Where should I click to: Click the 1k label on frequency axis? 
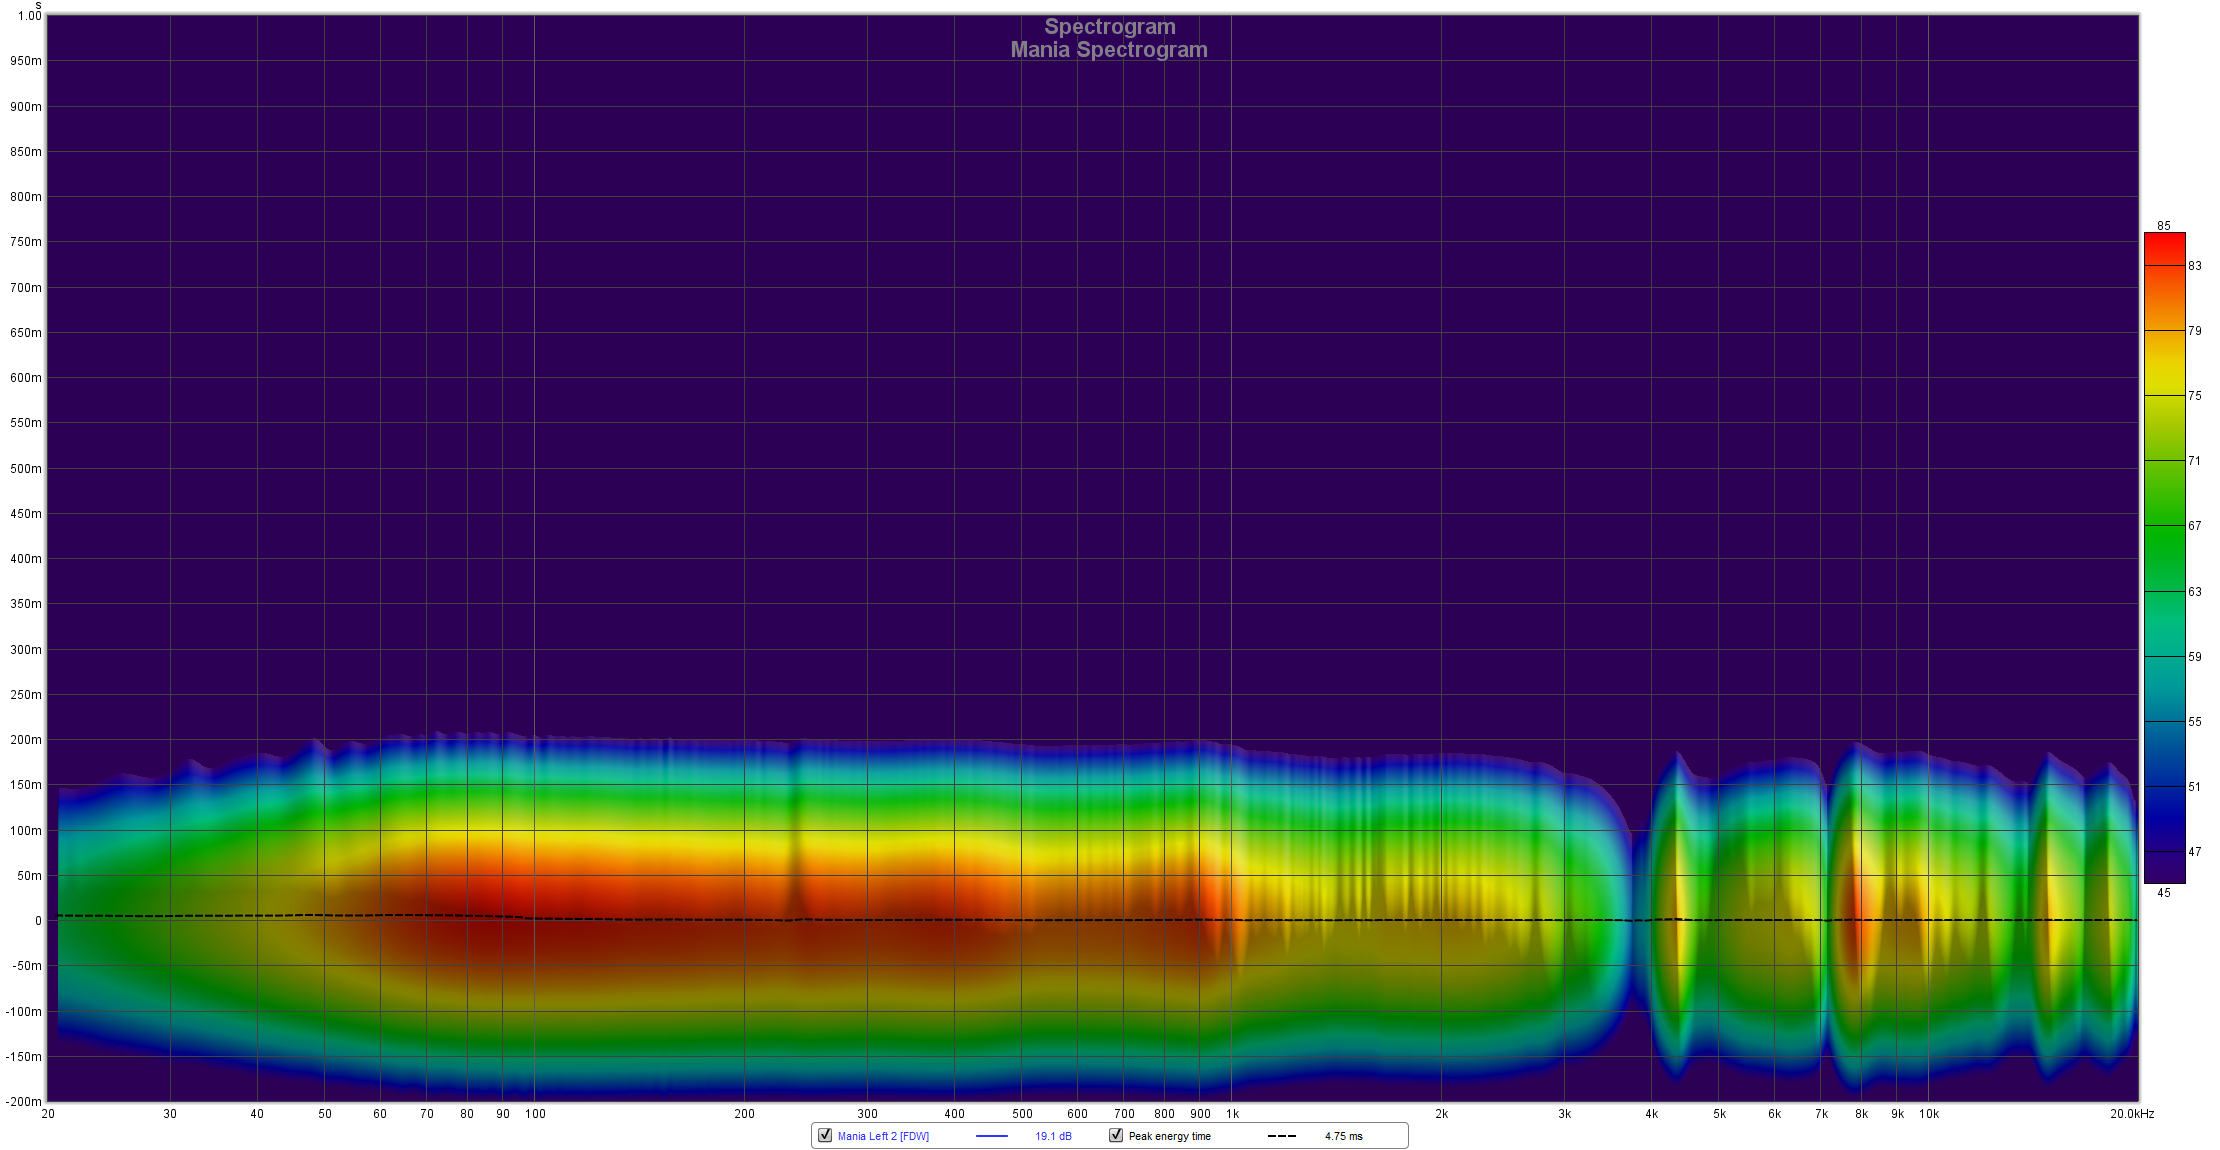(x=1232, y=1114)
